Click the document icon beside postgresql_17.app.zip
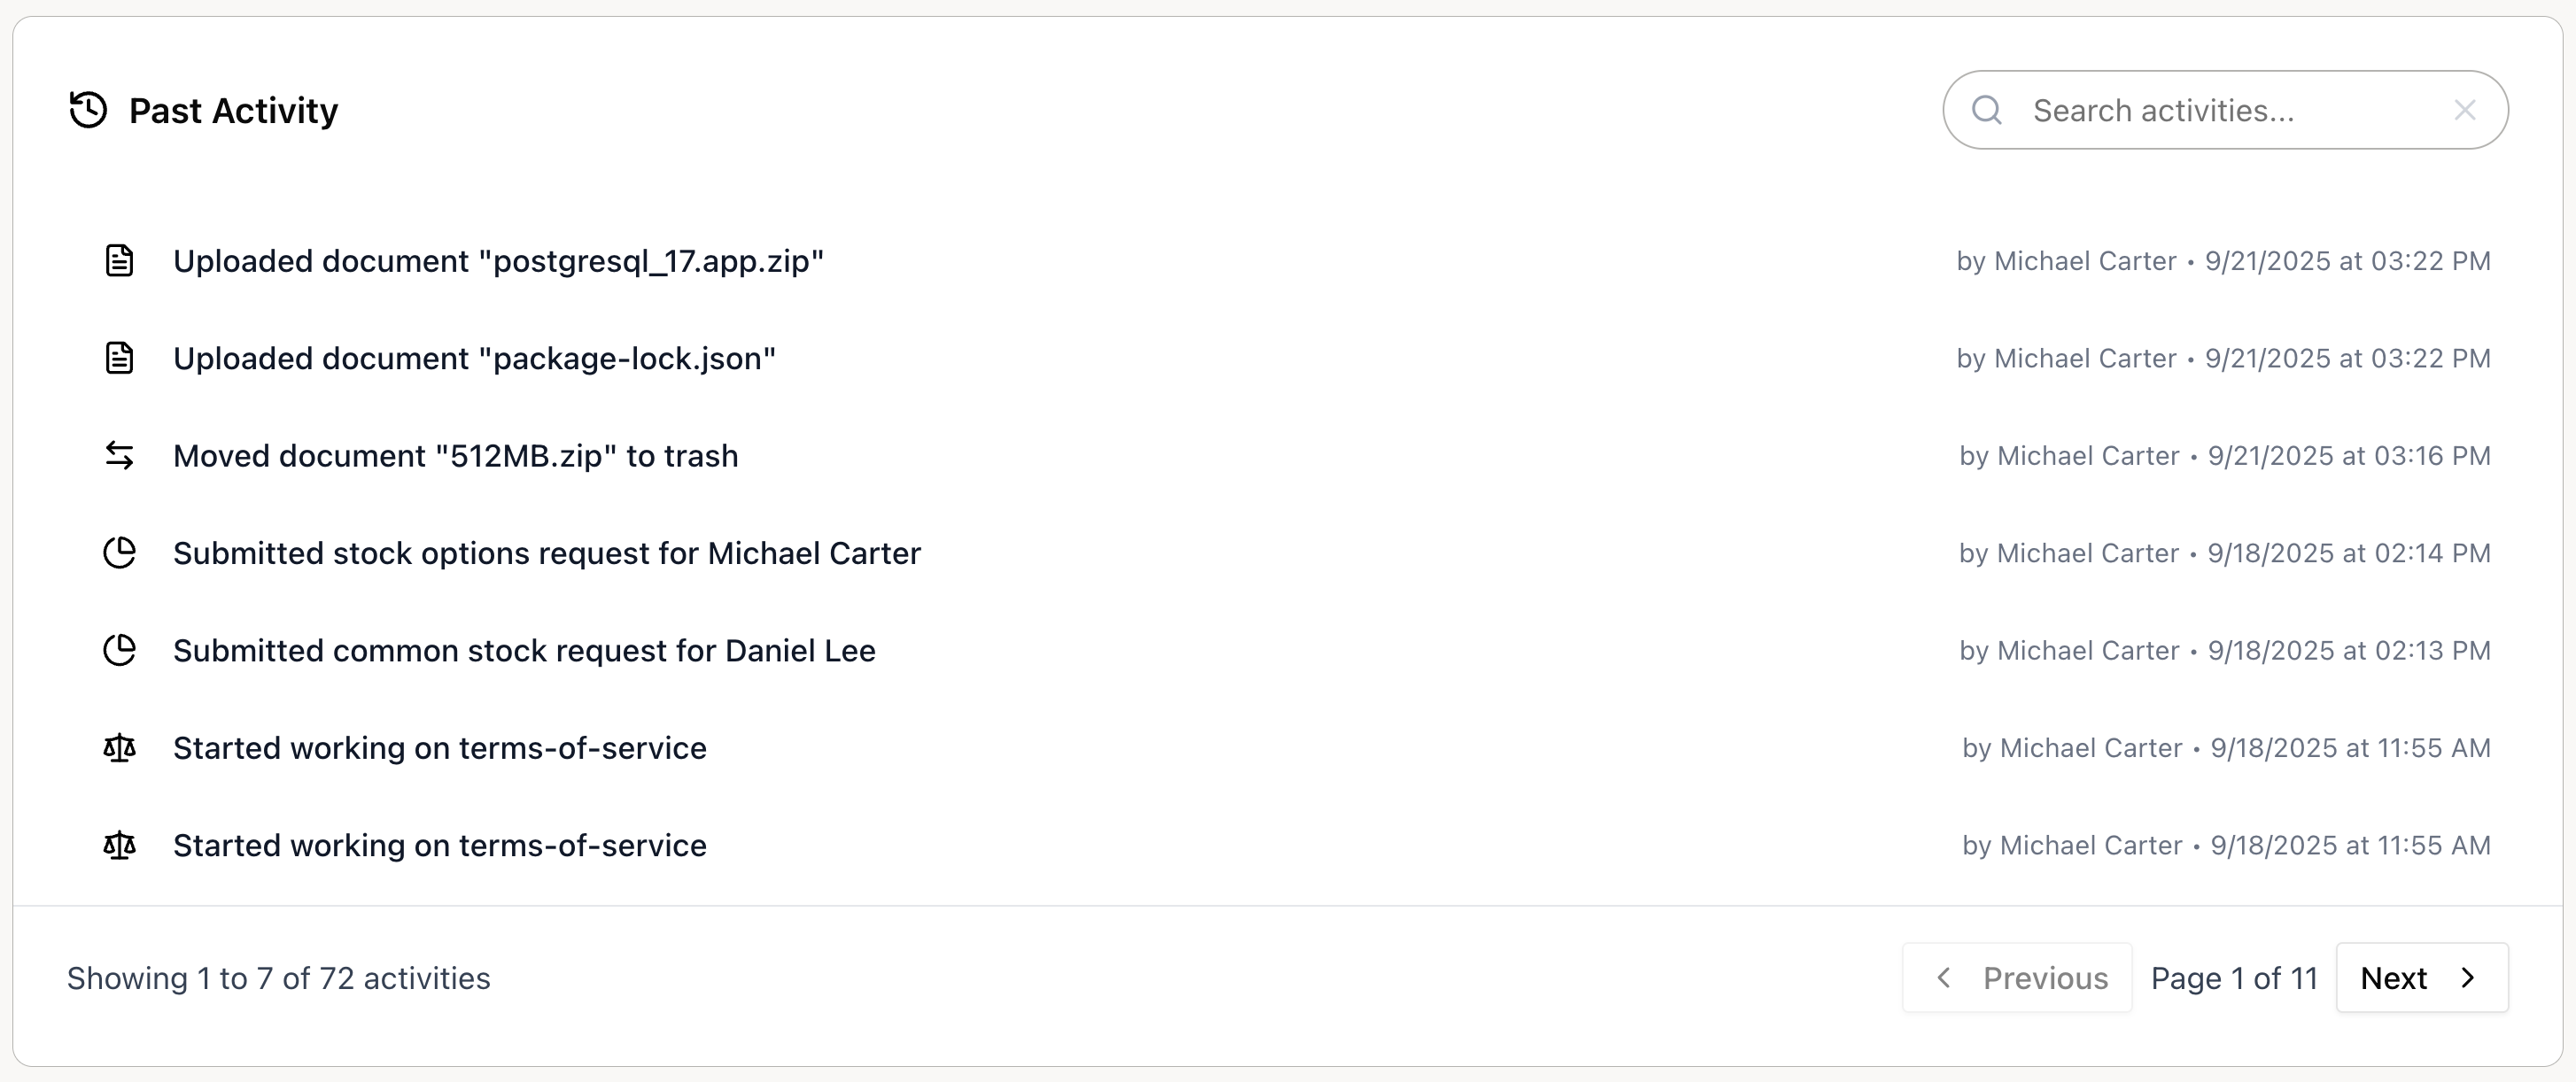Image resolution: width=2576 pixels, height=1082 pixels. (x=120, y=260)
